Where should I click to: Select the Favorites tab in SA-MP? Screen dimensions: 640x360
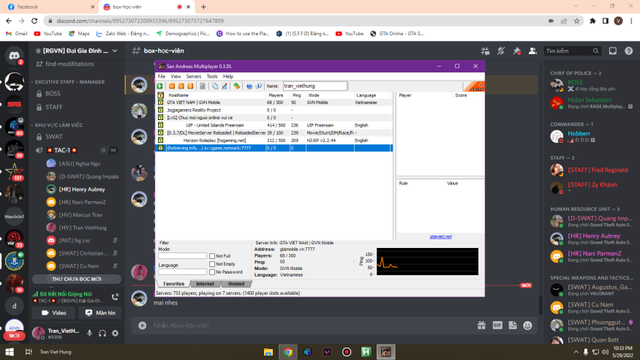tap(173, 284)
